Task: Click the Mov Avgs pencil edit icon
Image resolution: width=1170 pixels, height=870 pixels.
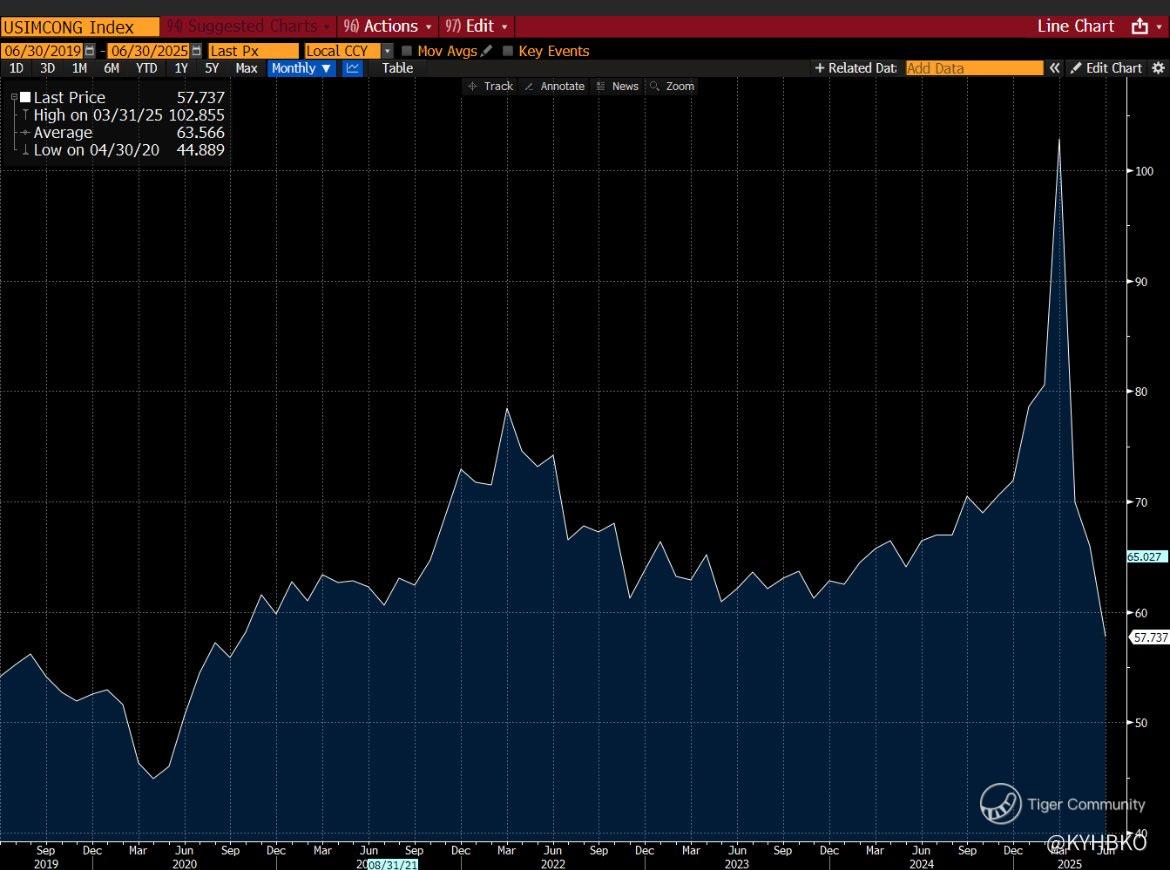Action: [487, 50]
